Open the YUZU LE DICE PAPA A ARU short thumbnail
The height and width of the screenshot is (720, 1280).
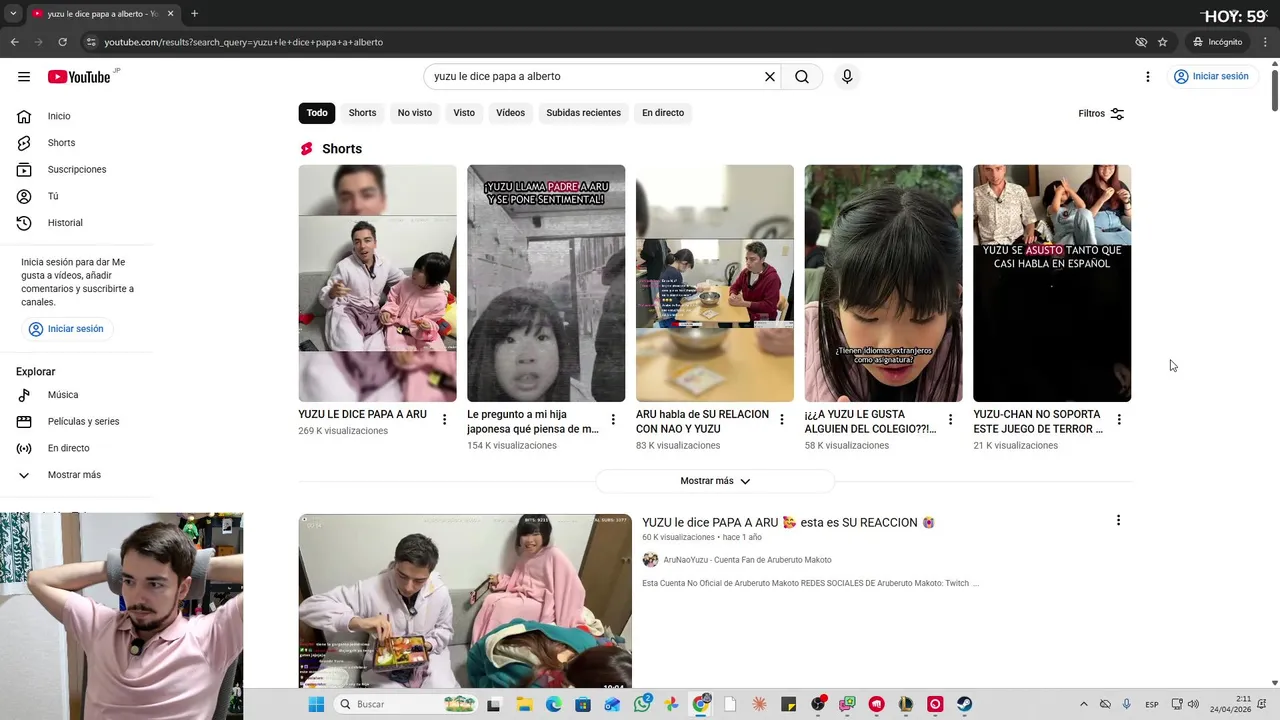(377, 283)
